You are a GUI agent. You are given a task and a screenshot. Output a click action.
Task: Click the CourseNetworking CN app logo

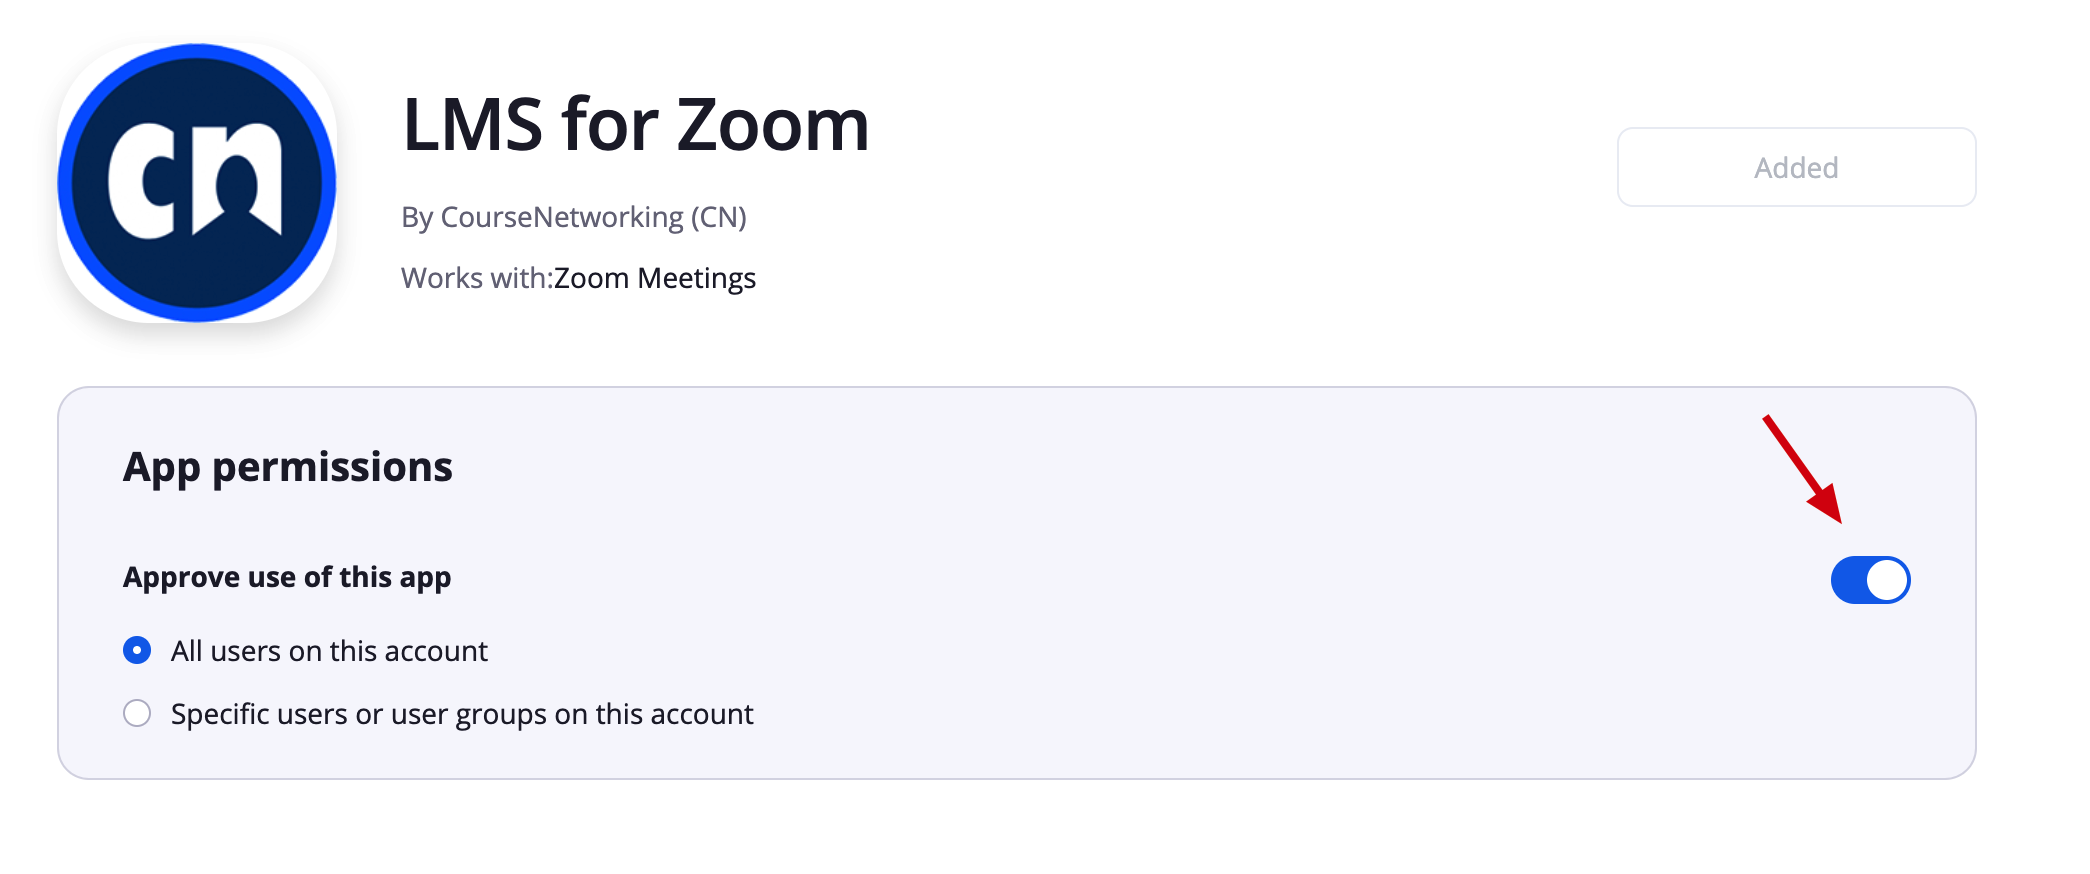pyautogui.click(x=197, y=183)
